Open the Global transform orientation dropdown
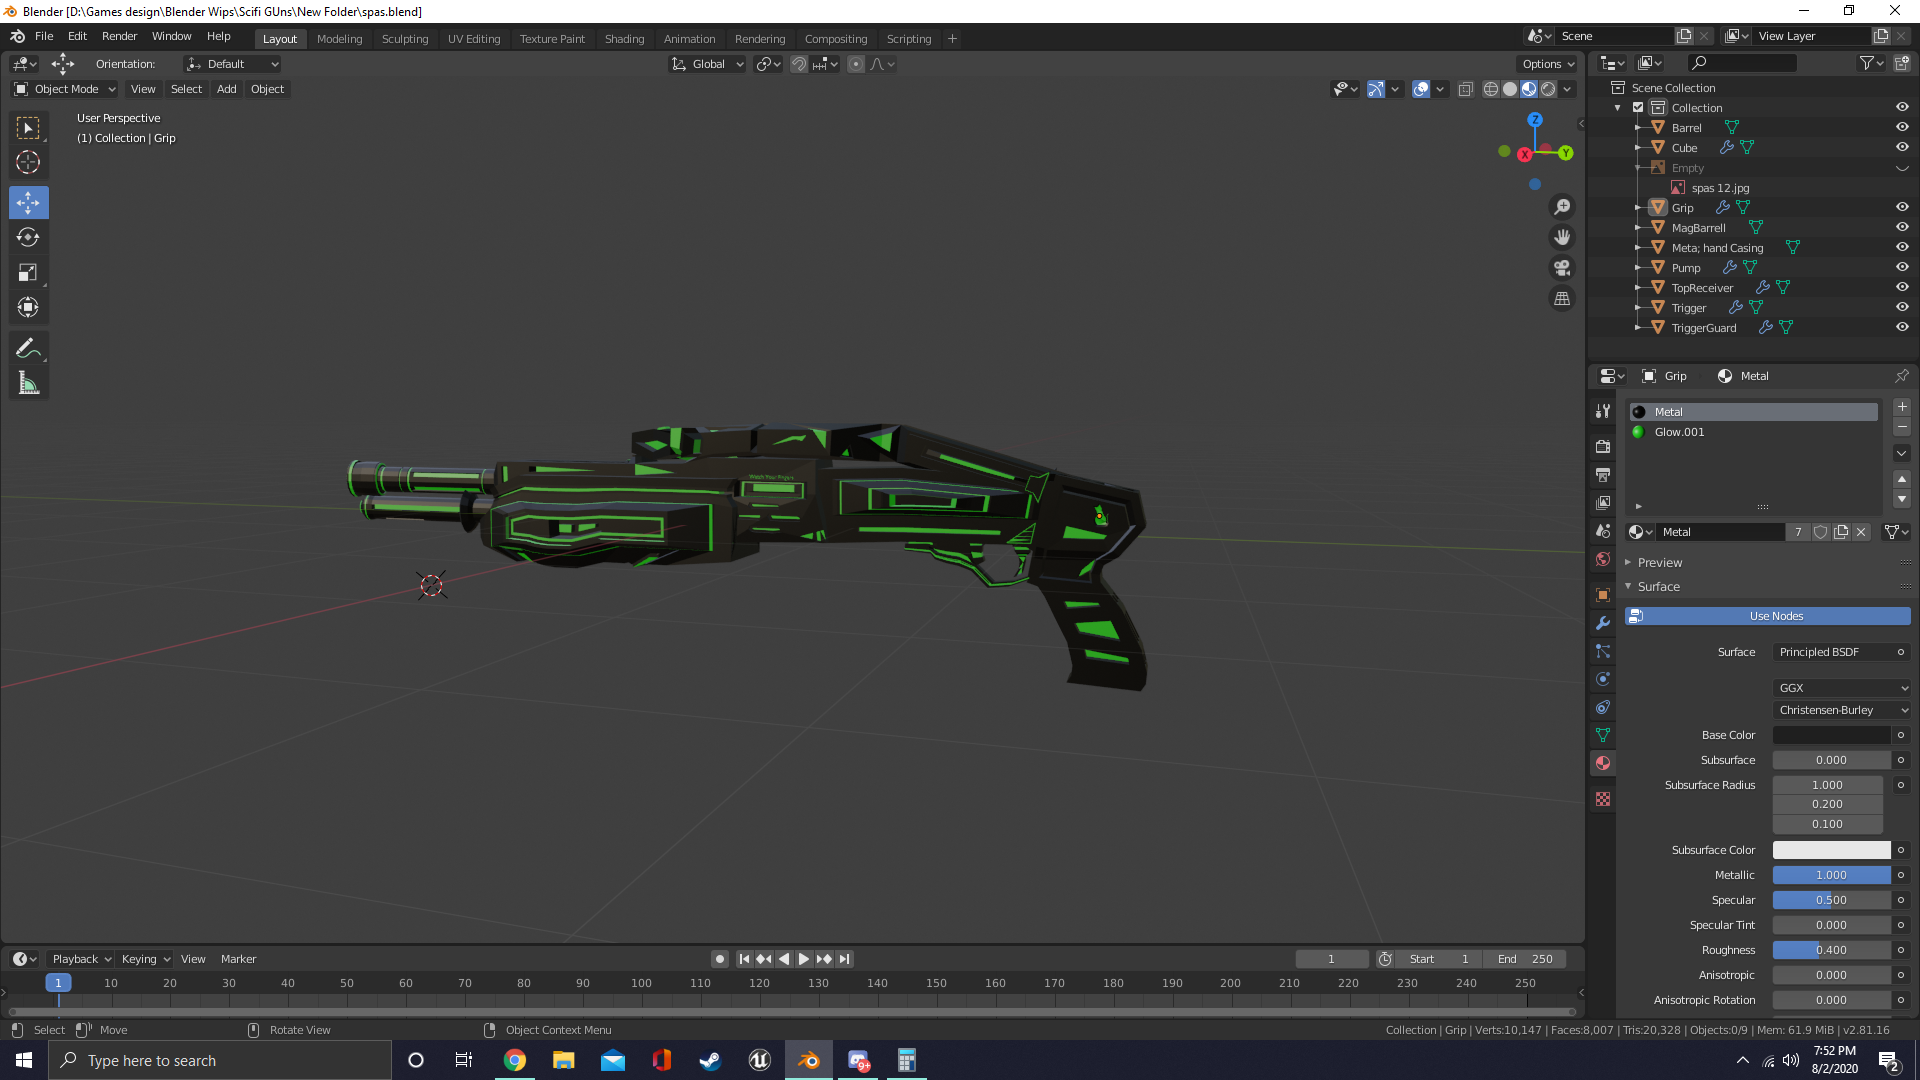Screen dimensions: 1920x1080 707,63
